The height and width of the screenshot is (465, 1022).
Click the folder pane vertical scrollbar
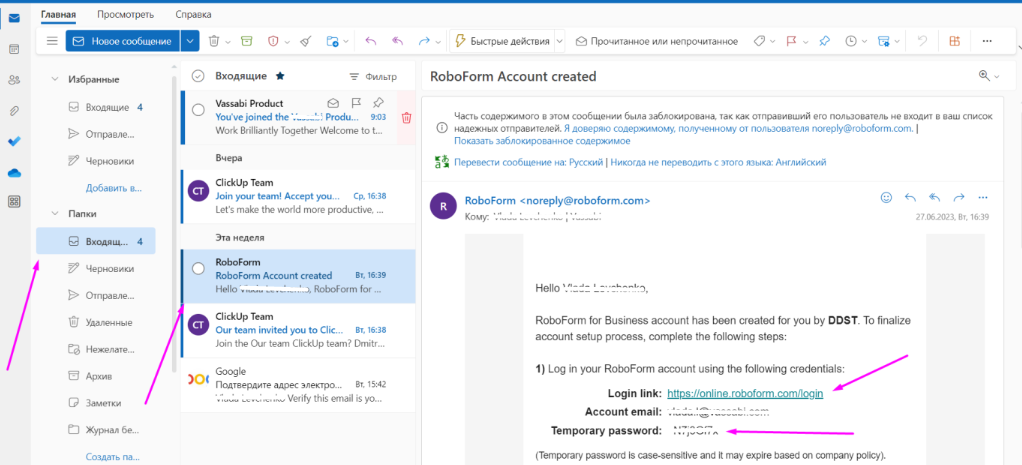173,225
